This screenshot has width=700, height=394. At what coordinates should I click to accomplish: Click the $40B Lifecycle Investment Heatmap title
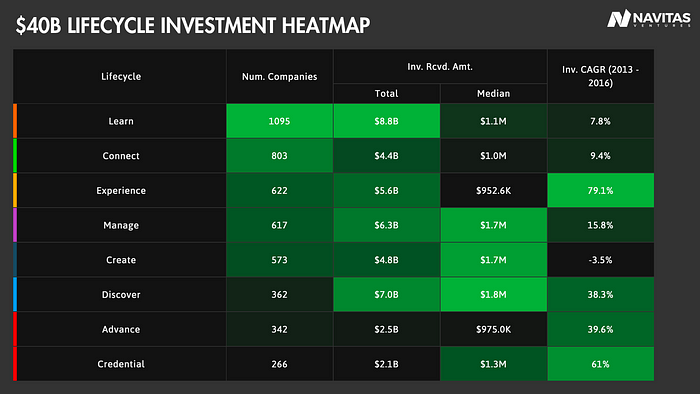click(193, 25)
